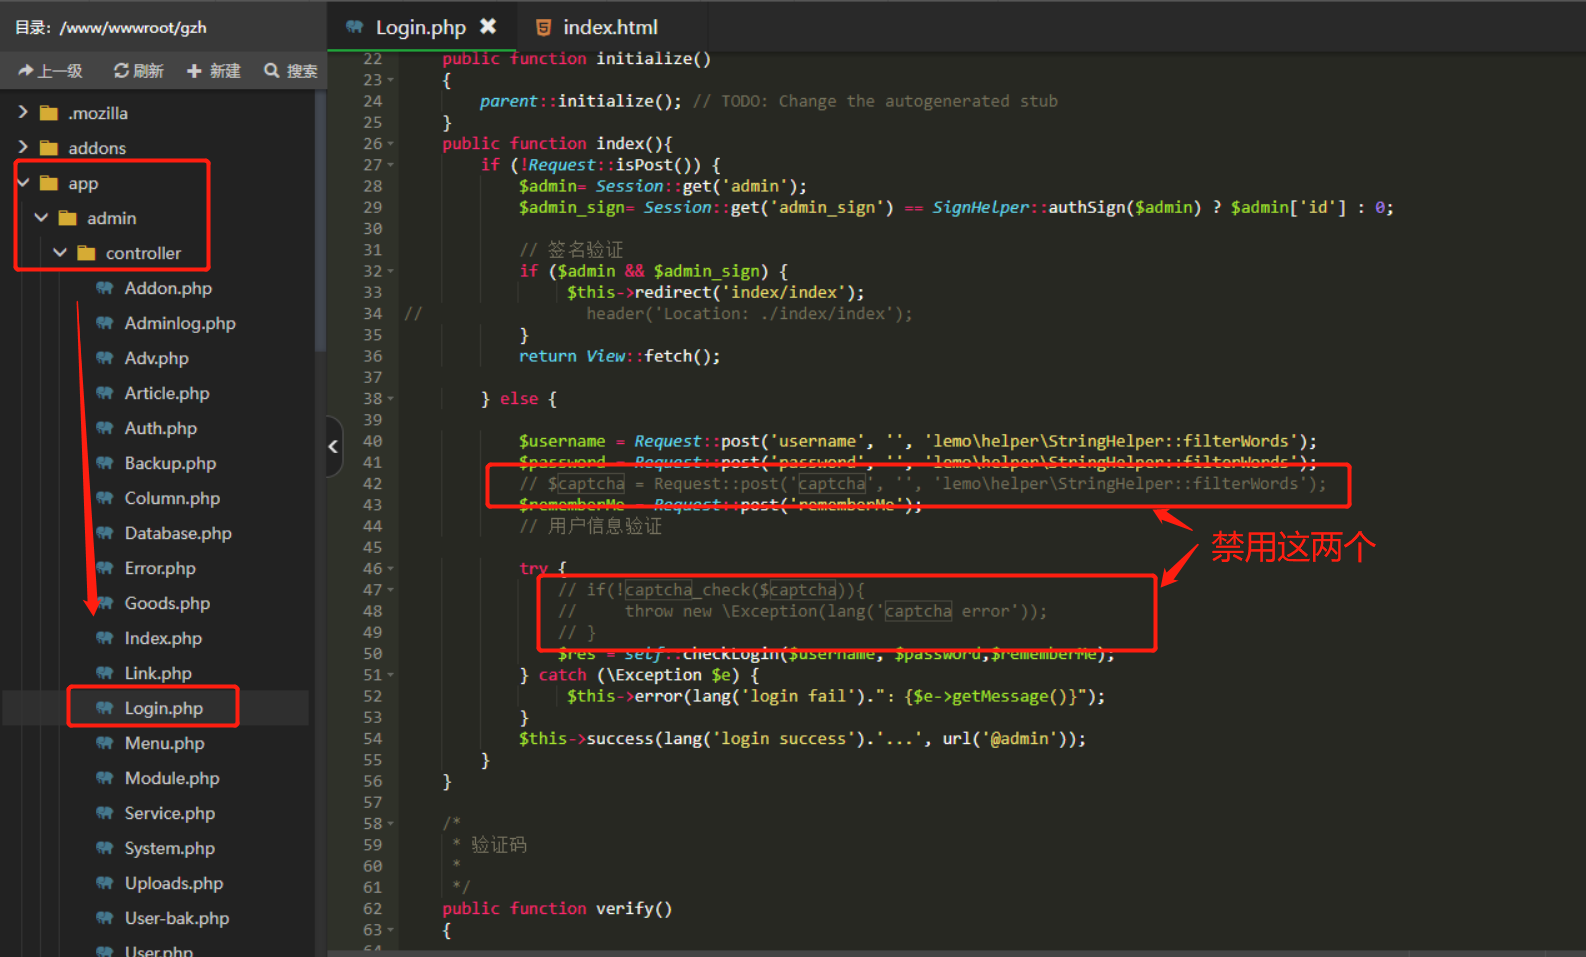Switch to the index.html tab
1586x957 pixels.
pos(609,27)
